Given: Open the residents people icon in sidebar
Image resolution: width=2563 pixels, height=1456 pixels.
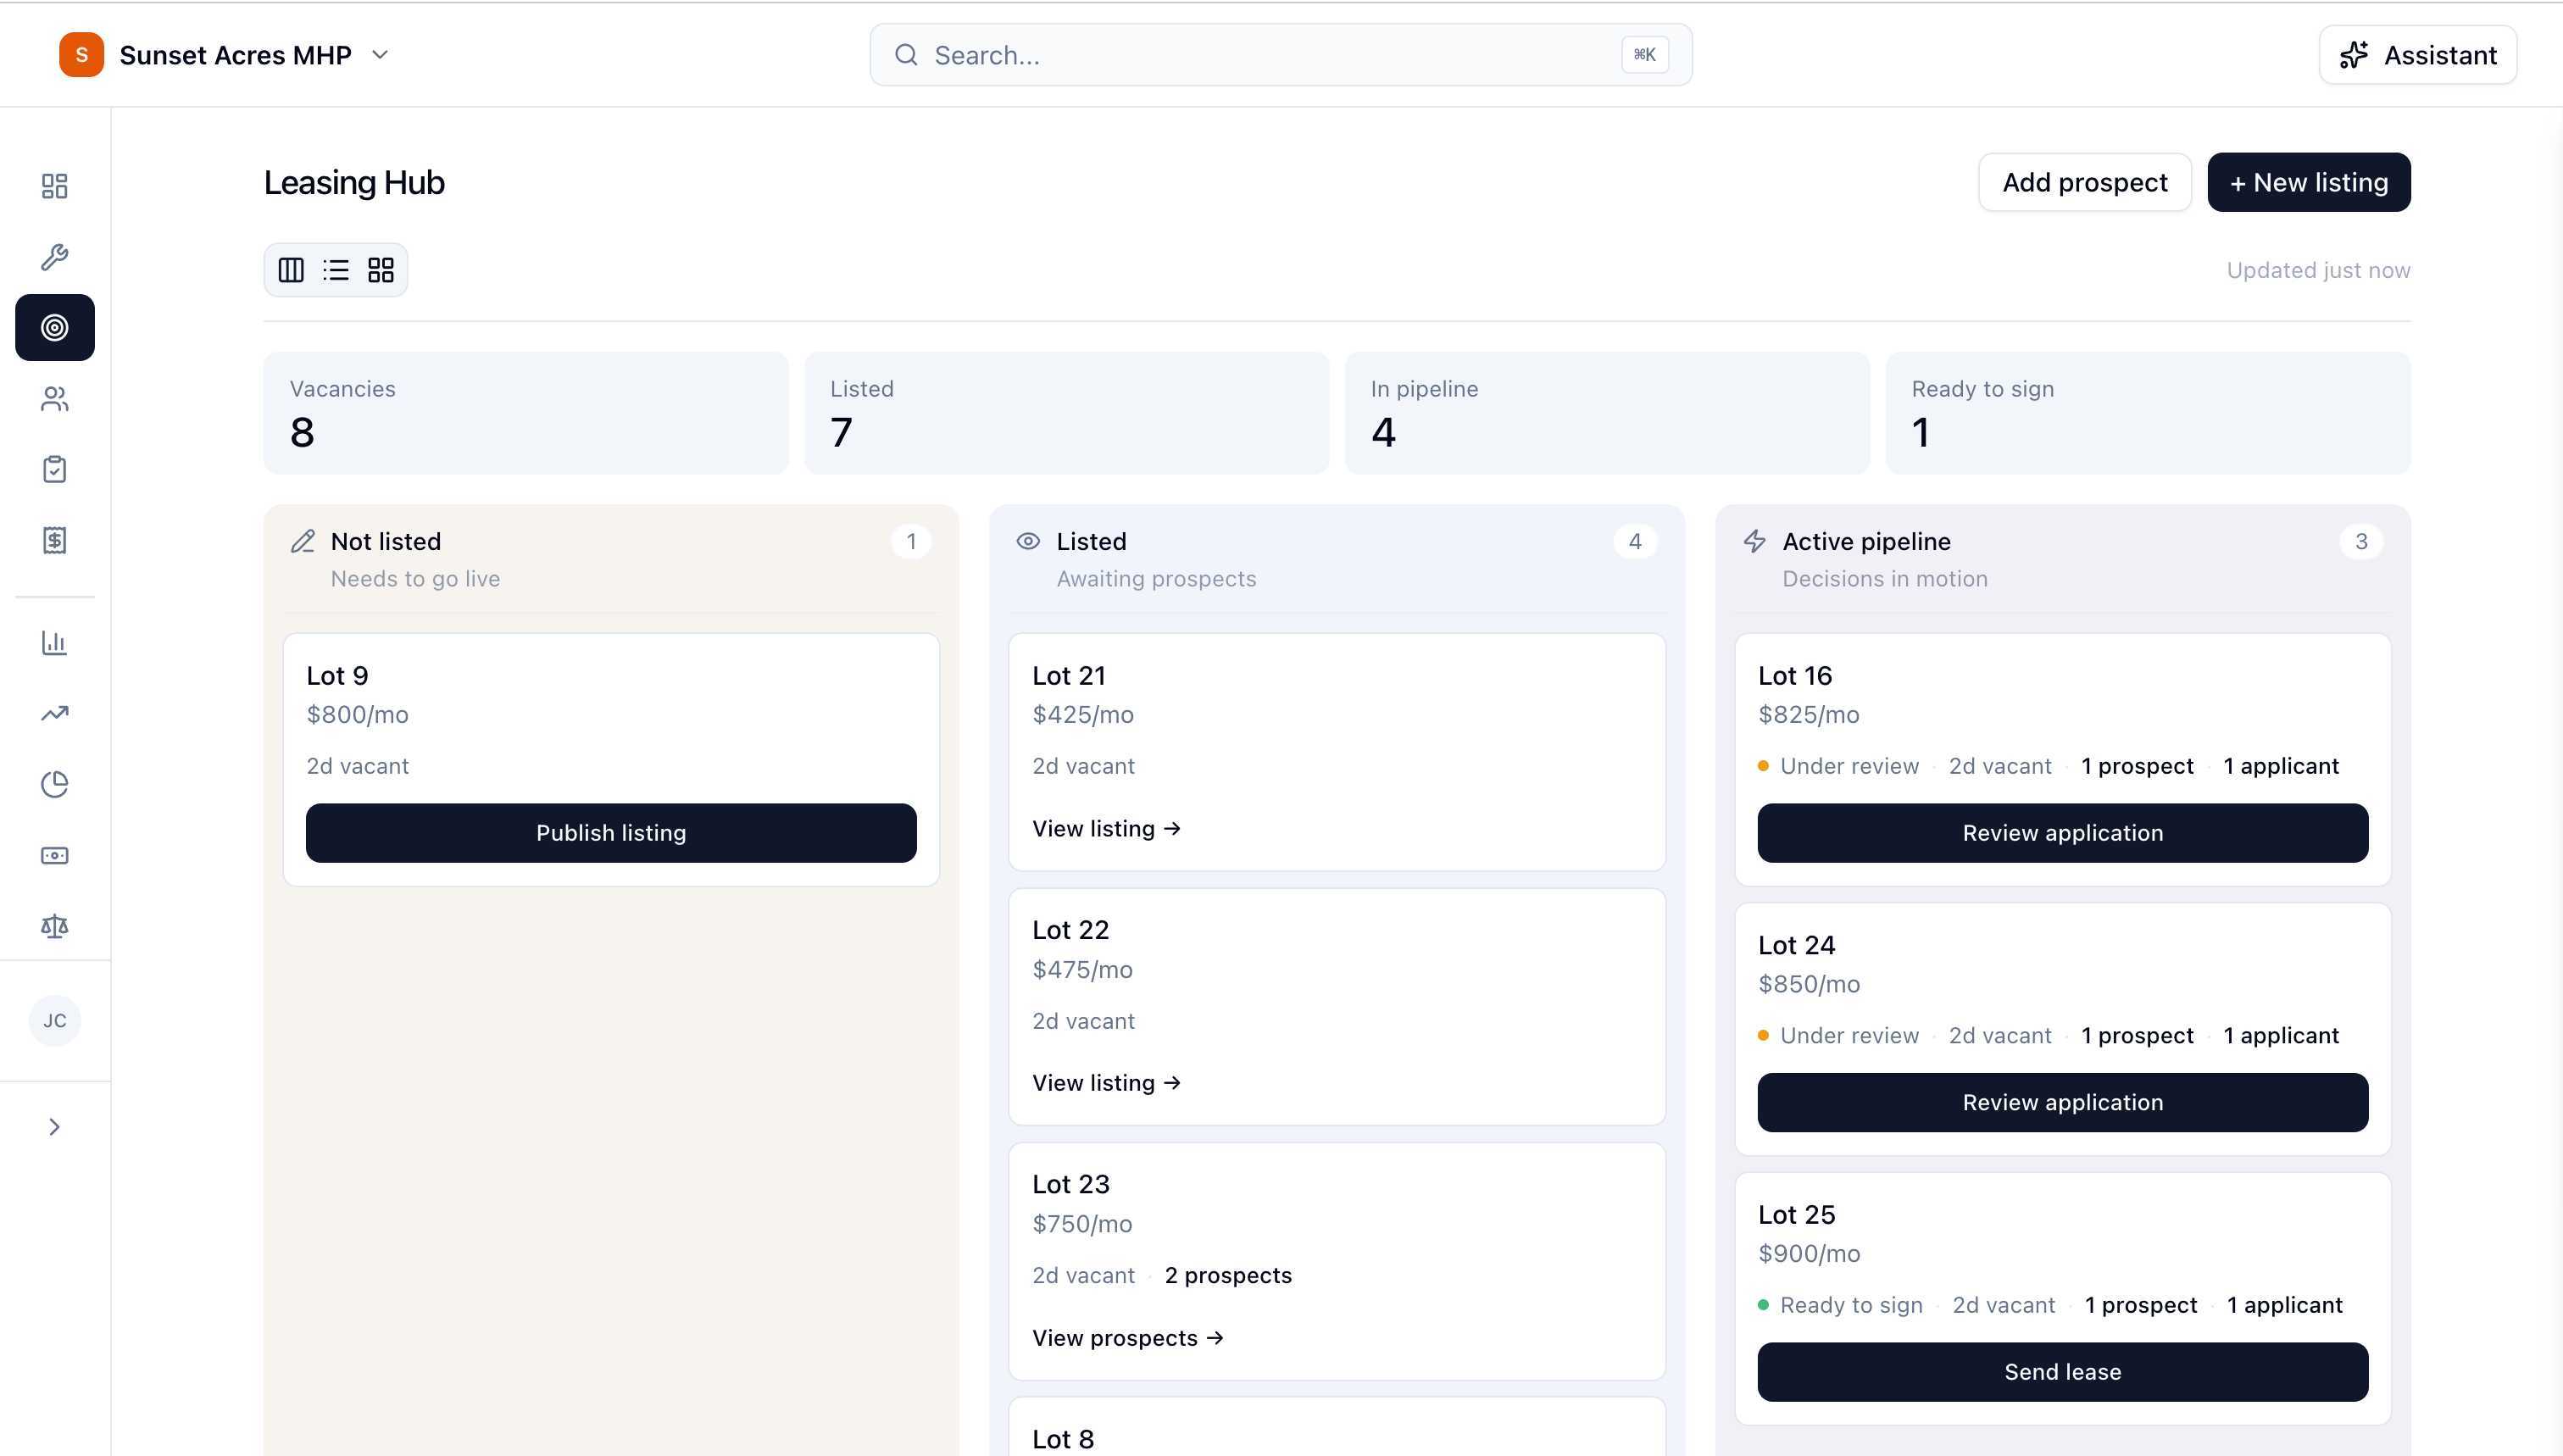Looking at the screenshot, I should pyautogui.click(x=54, y=399).
